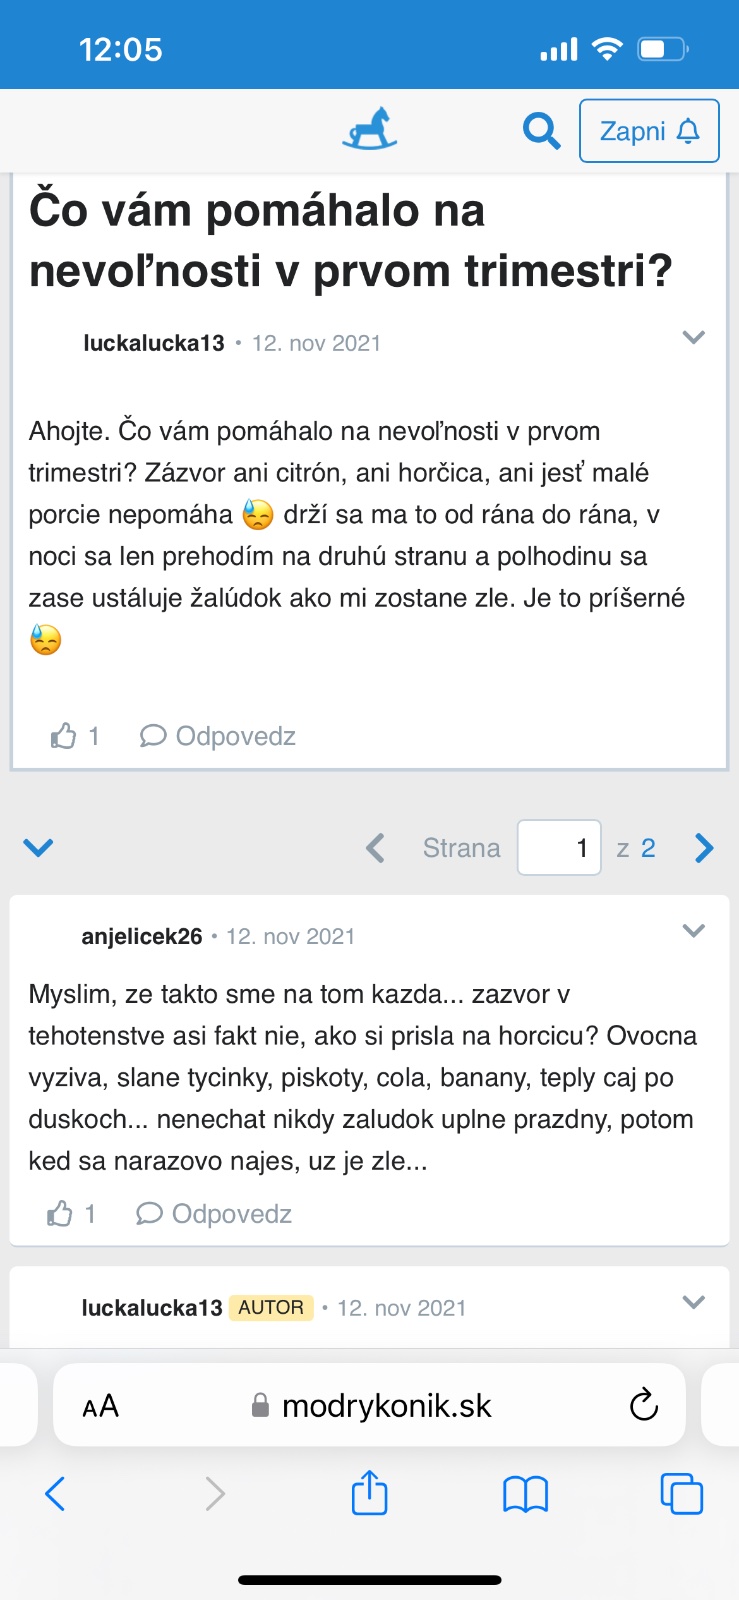Go to the next comments page arrow
Viewport: 739px width, 1600px height.
tap(704, 848)
